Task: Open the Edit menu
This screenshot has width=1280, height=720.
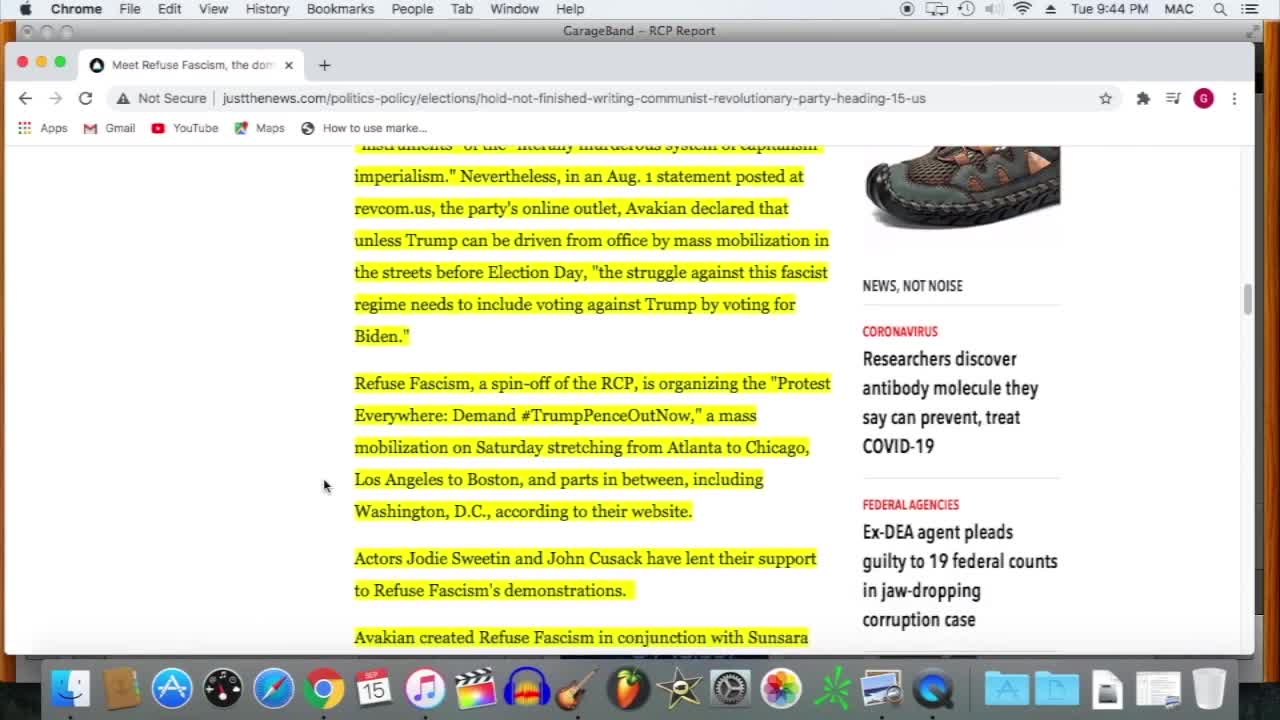Action: [x=169, y=9]
